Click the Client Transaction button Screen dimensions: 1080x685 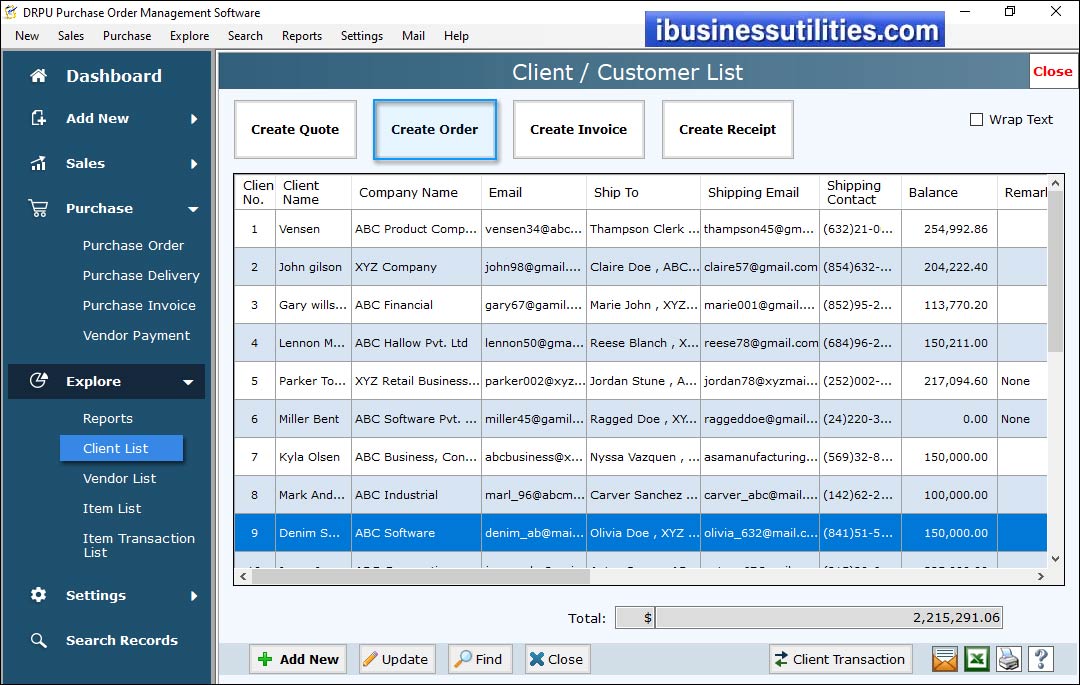[839, 659]
